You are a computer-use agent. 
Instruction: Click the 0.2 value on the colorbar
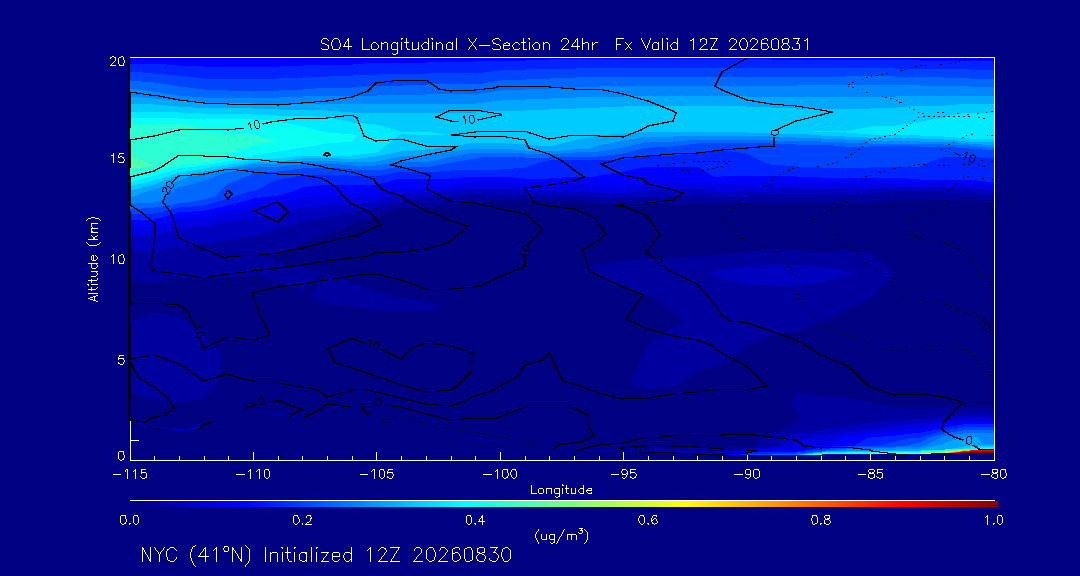303,520
